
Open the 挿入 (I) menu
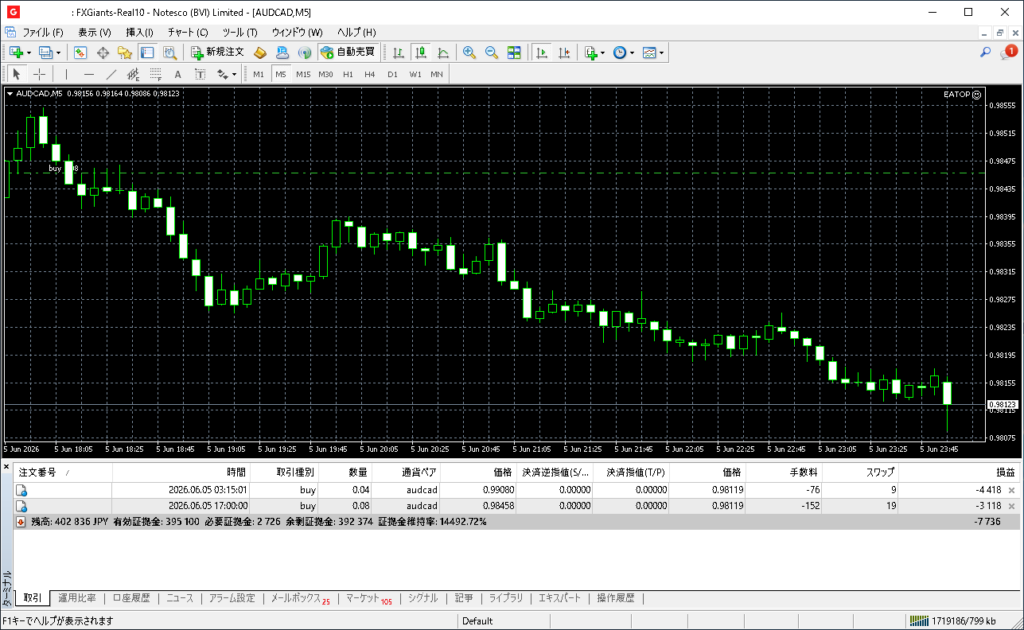coord(139,33)
